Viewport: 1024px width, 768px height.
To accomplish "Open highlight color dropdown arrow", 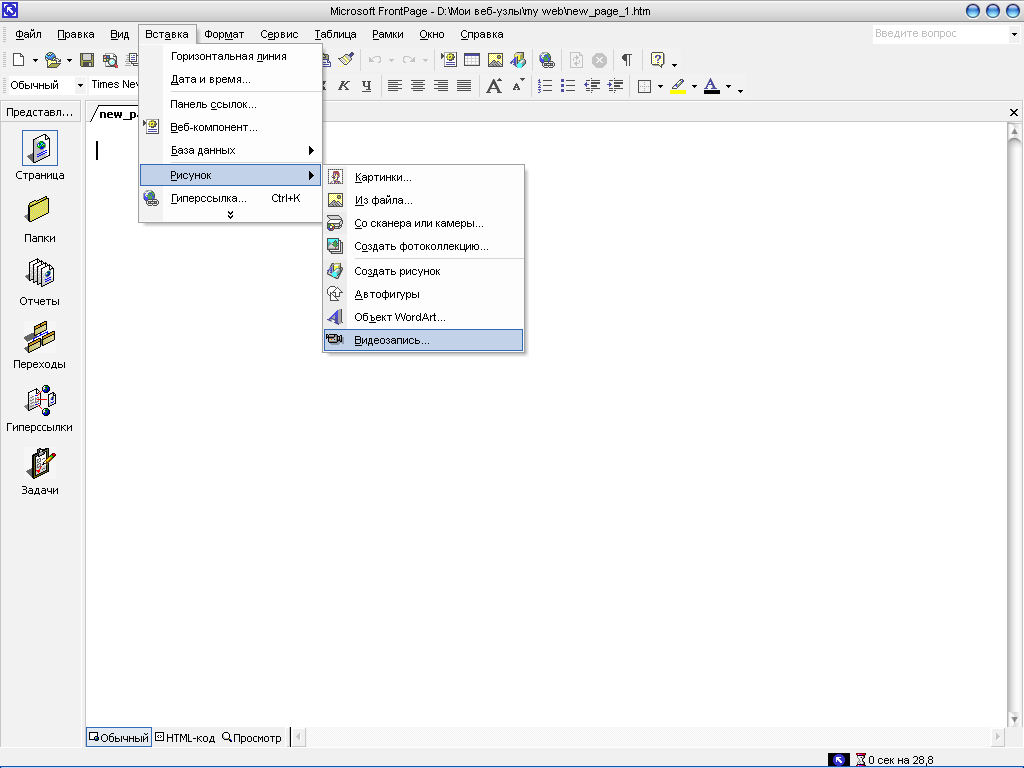I will tap(694, 86).
